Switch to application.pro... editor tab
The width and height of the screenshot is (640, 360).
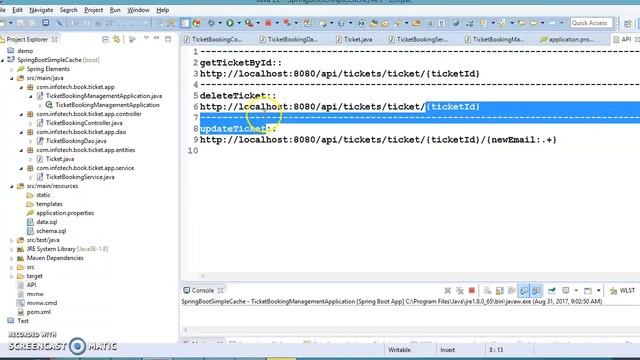coord(567,40)
